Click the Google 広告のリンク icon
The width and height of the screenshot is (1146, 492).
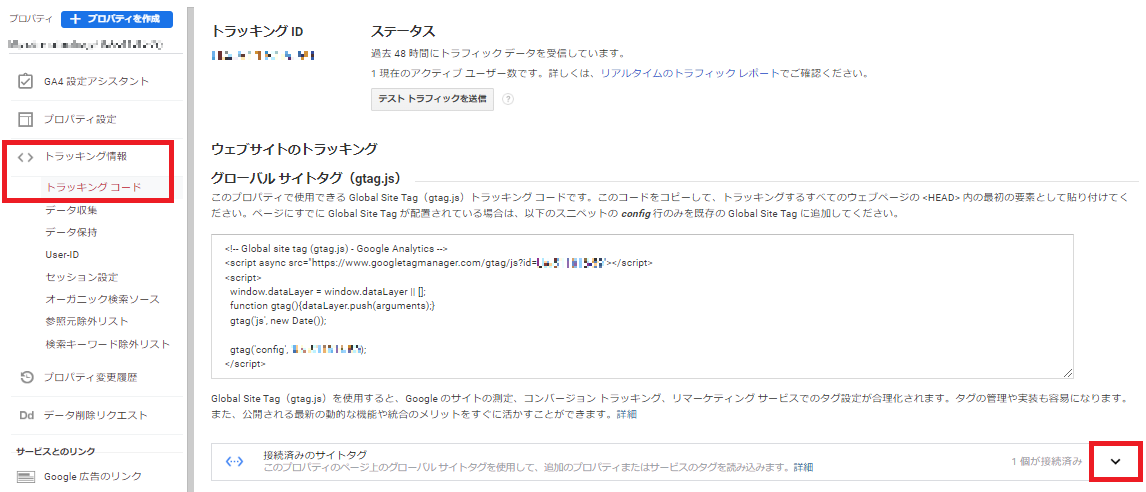(26, 477)
